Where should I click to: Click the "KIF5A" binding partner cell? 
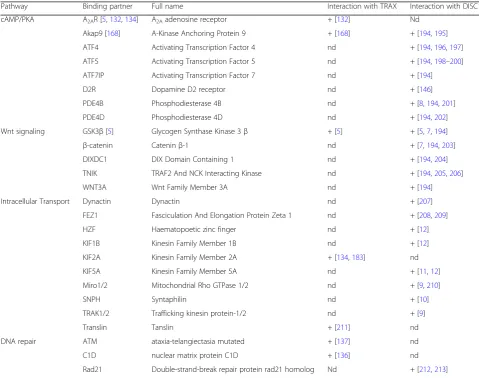[91, 271]
